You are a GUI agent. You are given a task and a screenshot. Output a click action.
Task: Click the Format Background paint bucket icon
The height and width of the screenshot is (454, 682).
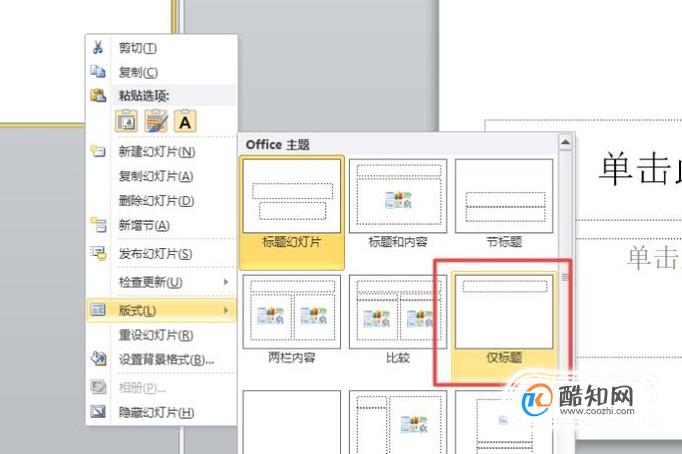point(98,359)
